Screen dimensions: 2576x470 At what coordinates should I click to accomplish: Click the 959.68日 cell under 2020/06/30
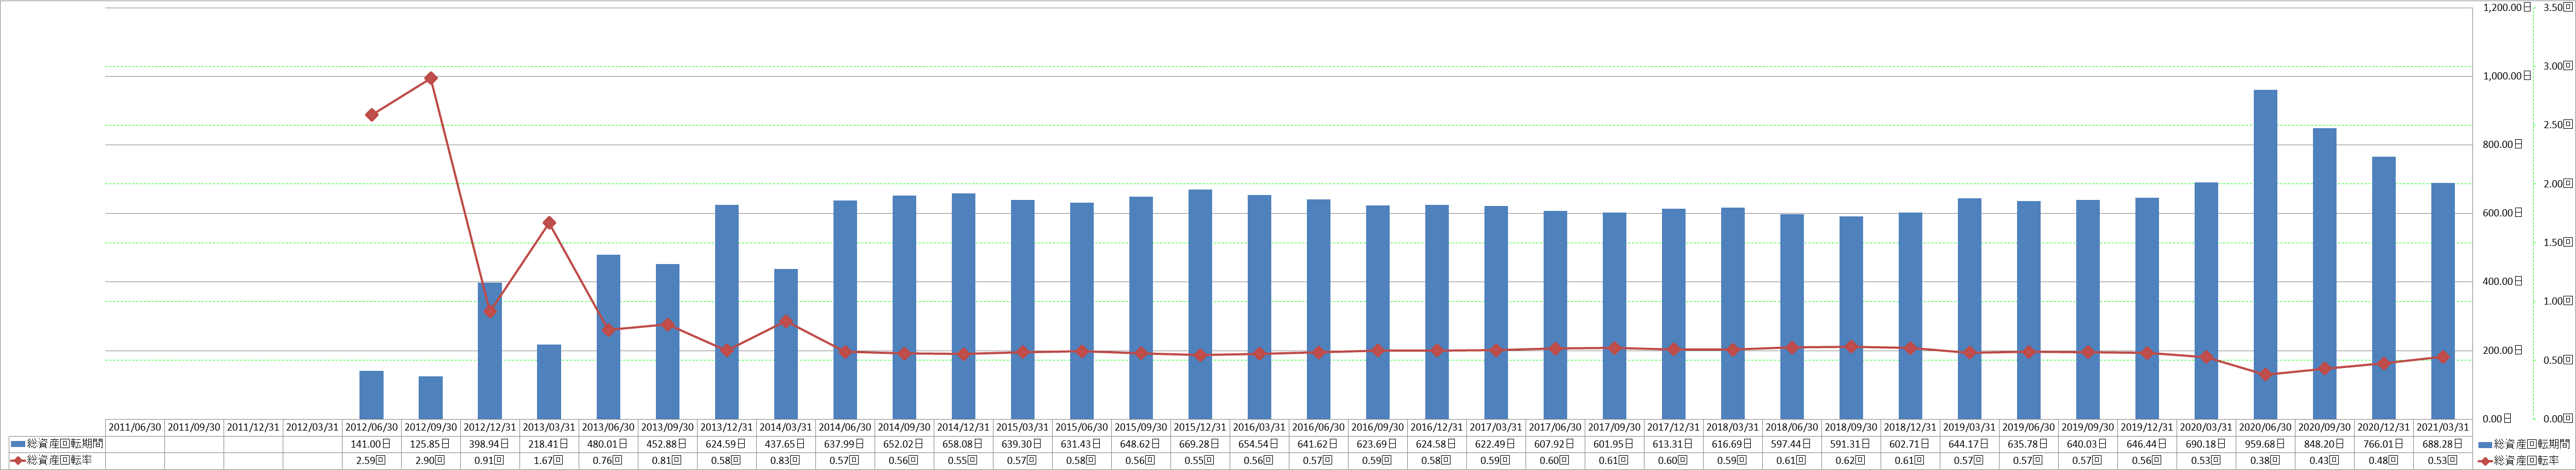[2265, 443]
